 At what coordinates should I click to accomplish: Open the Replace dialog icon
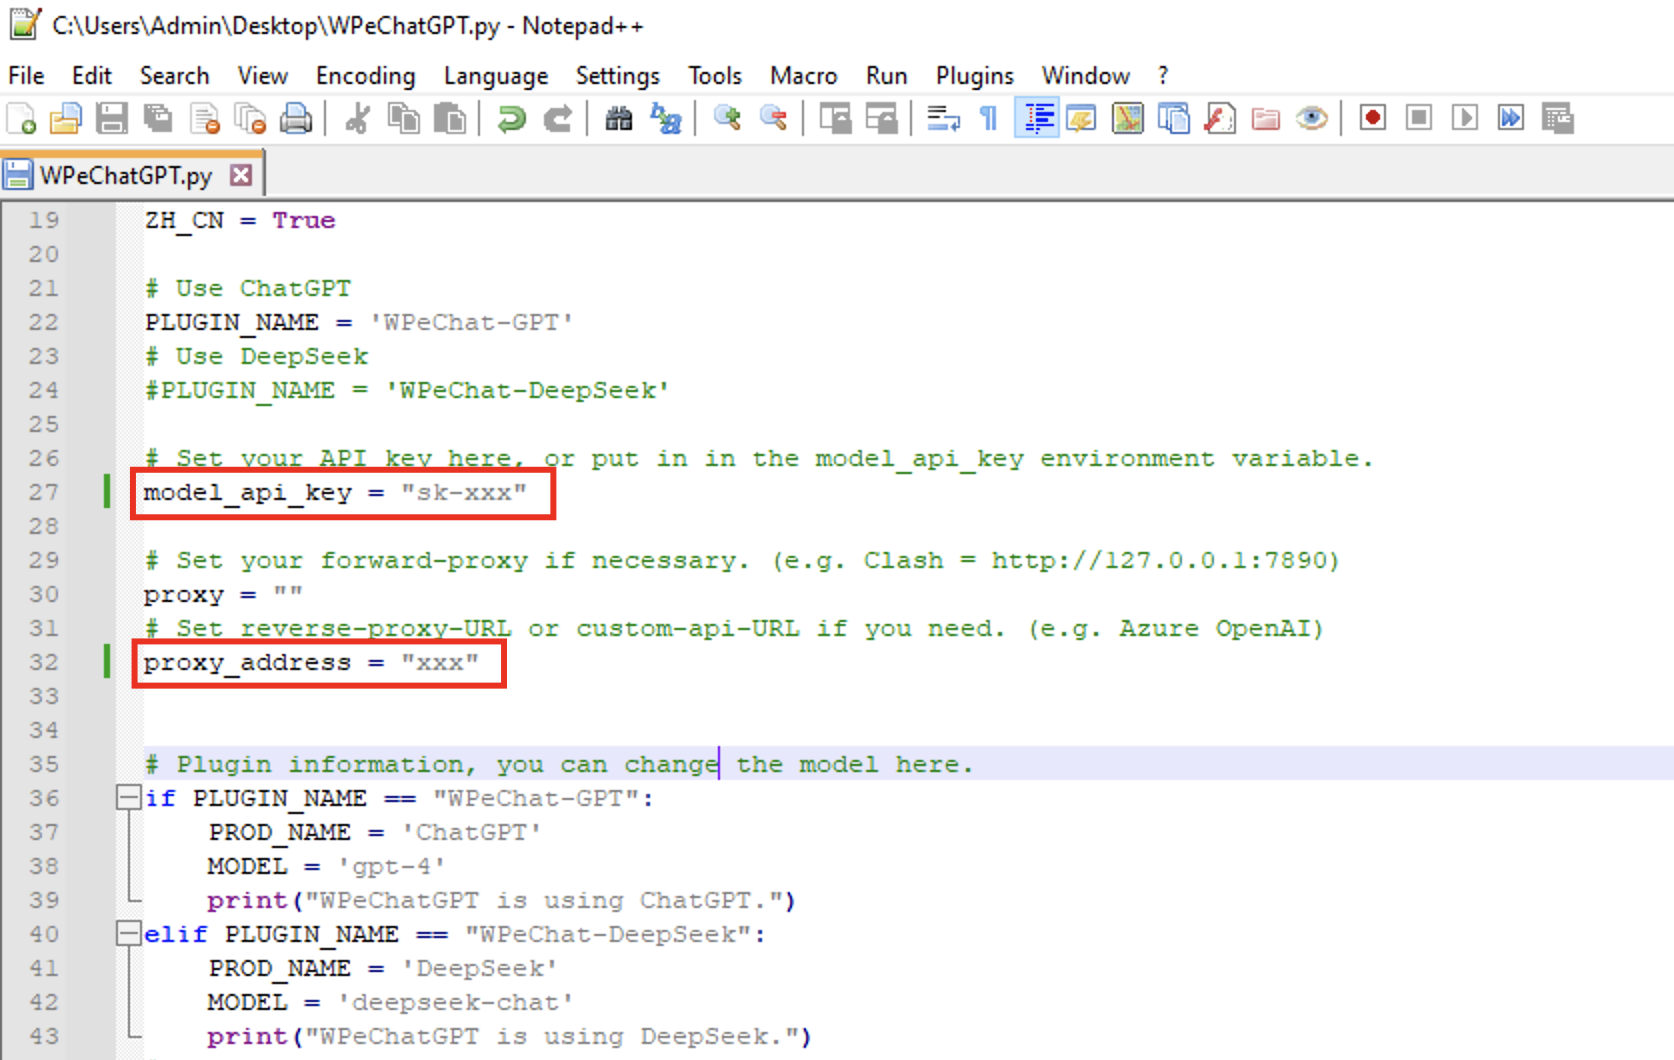point(665,118)
